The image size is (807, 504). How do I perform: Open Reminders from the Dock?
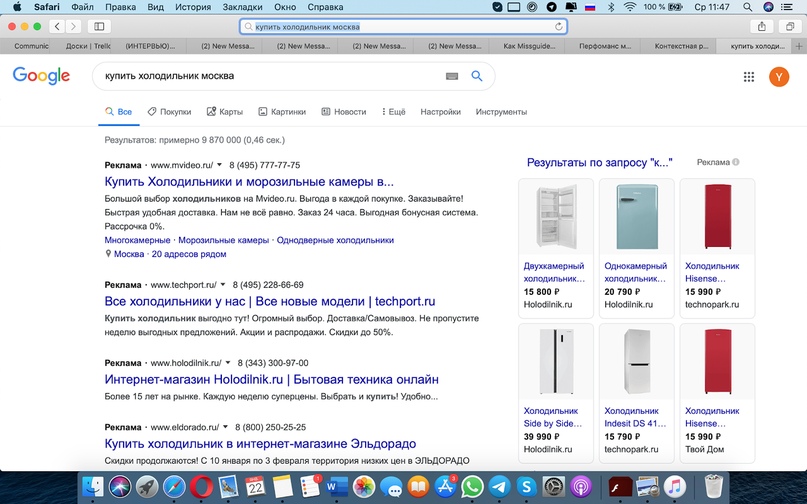(310, 486)
